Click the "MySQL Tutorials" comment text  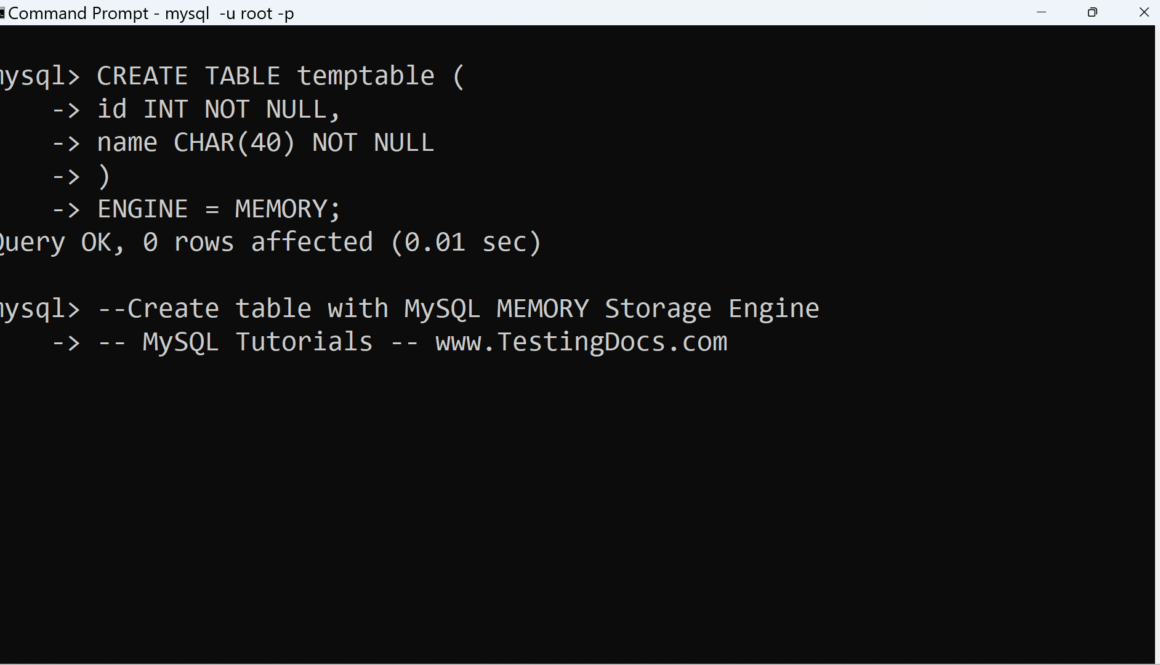257,342
